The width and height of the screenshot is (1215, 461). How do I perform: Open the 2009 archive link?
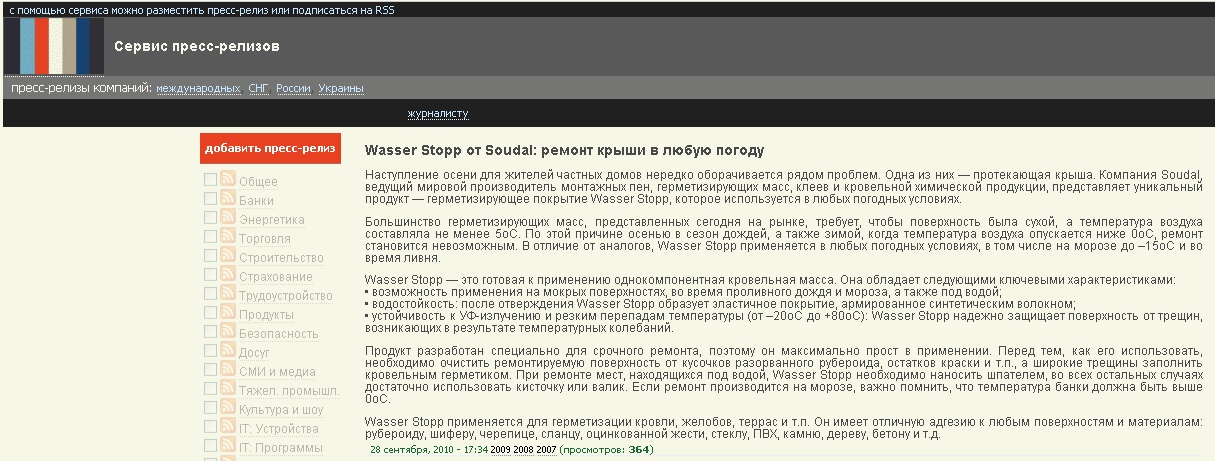(x=500, y=449)
